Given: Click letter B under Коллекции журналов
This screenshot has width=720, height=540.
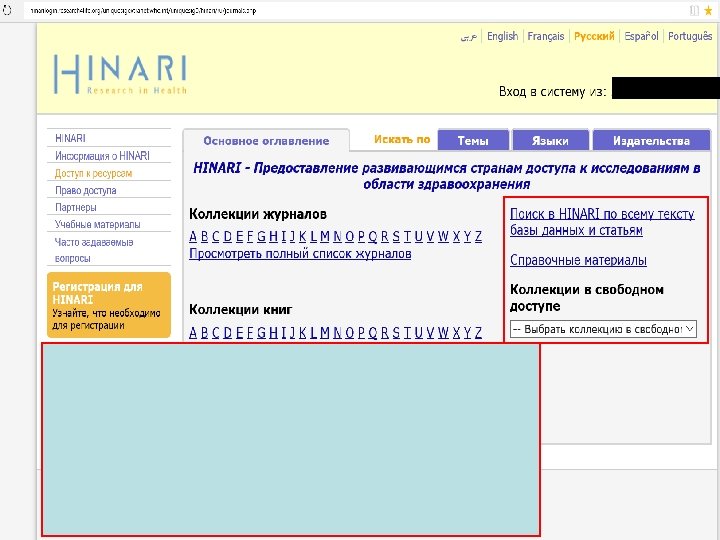Looking at the screenshot, I should pyautogui.click(x=204, y=236).
